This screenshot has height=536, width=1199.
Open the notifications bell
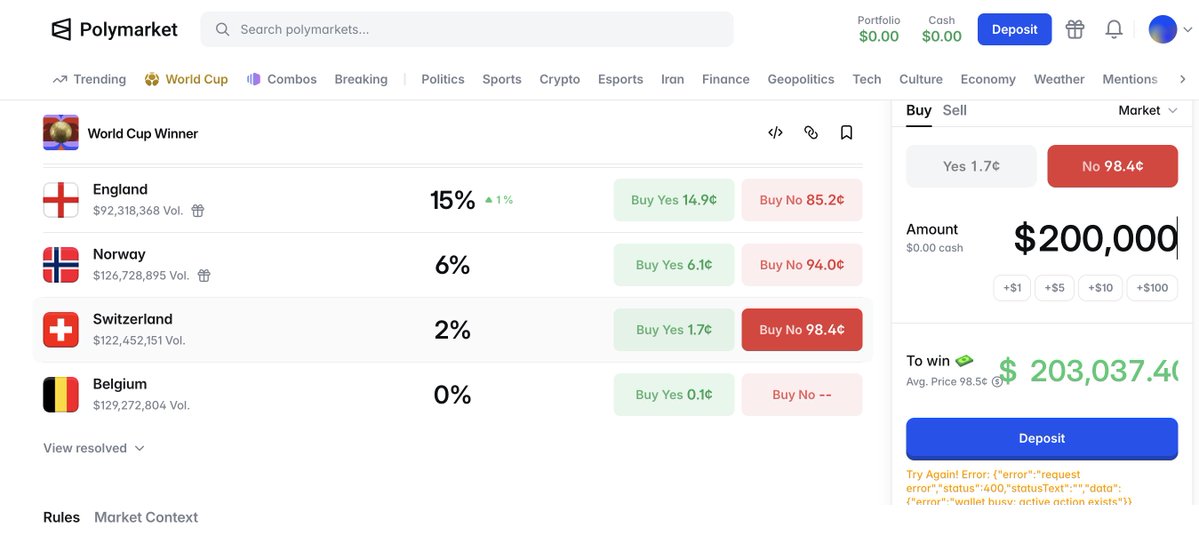(x=1114, y=30)
